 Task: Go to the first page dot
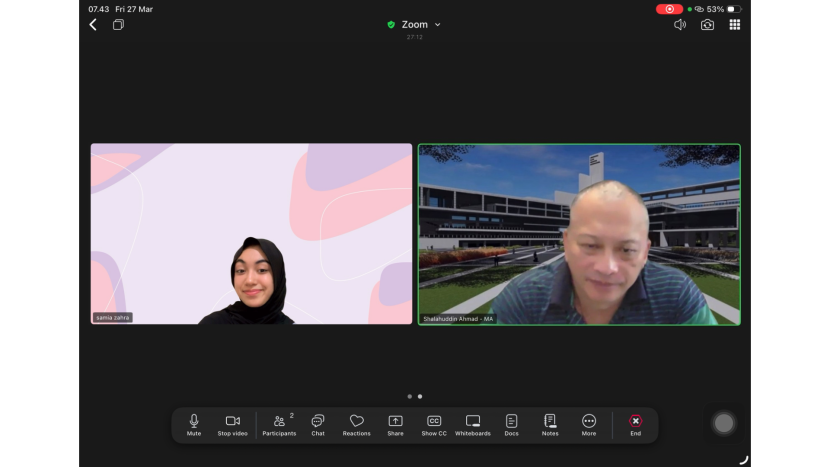pos(409,396)
